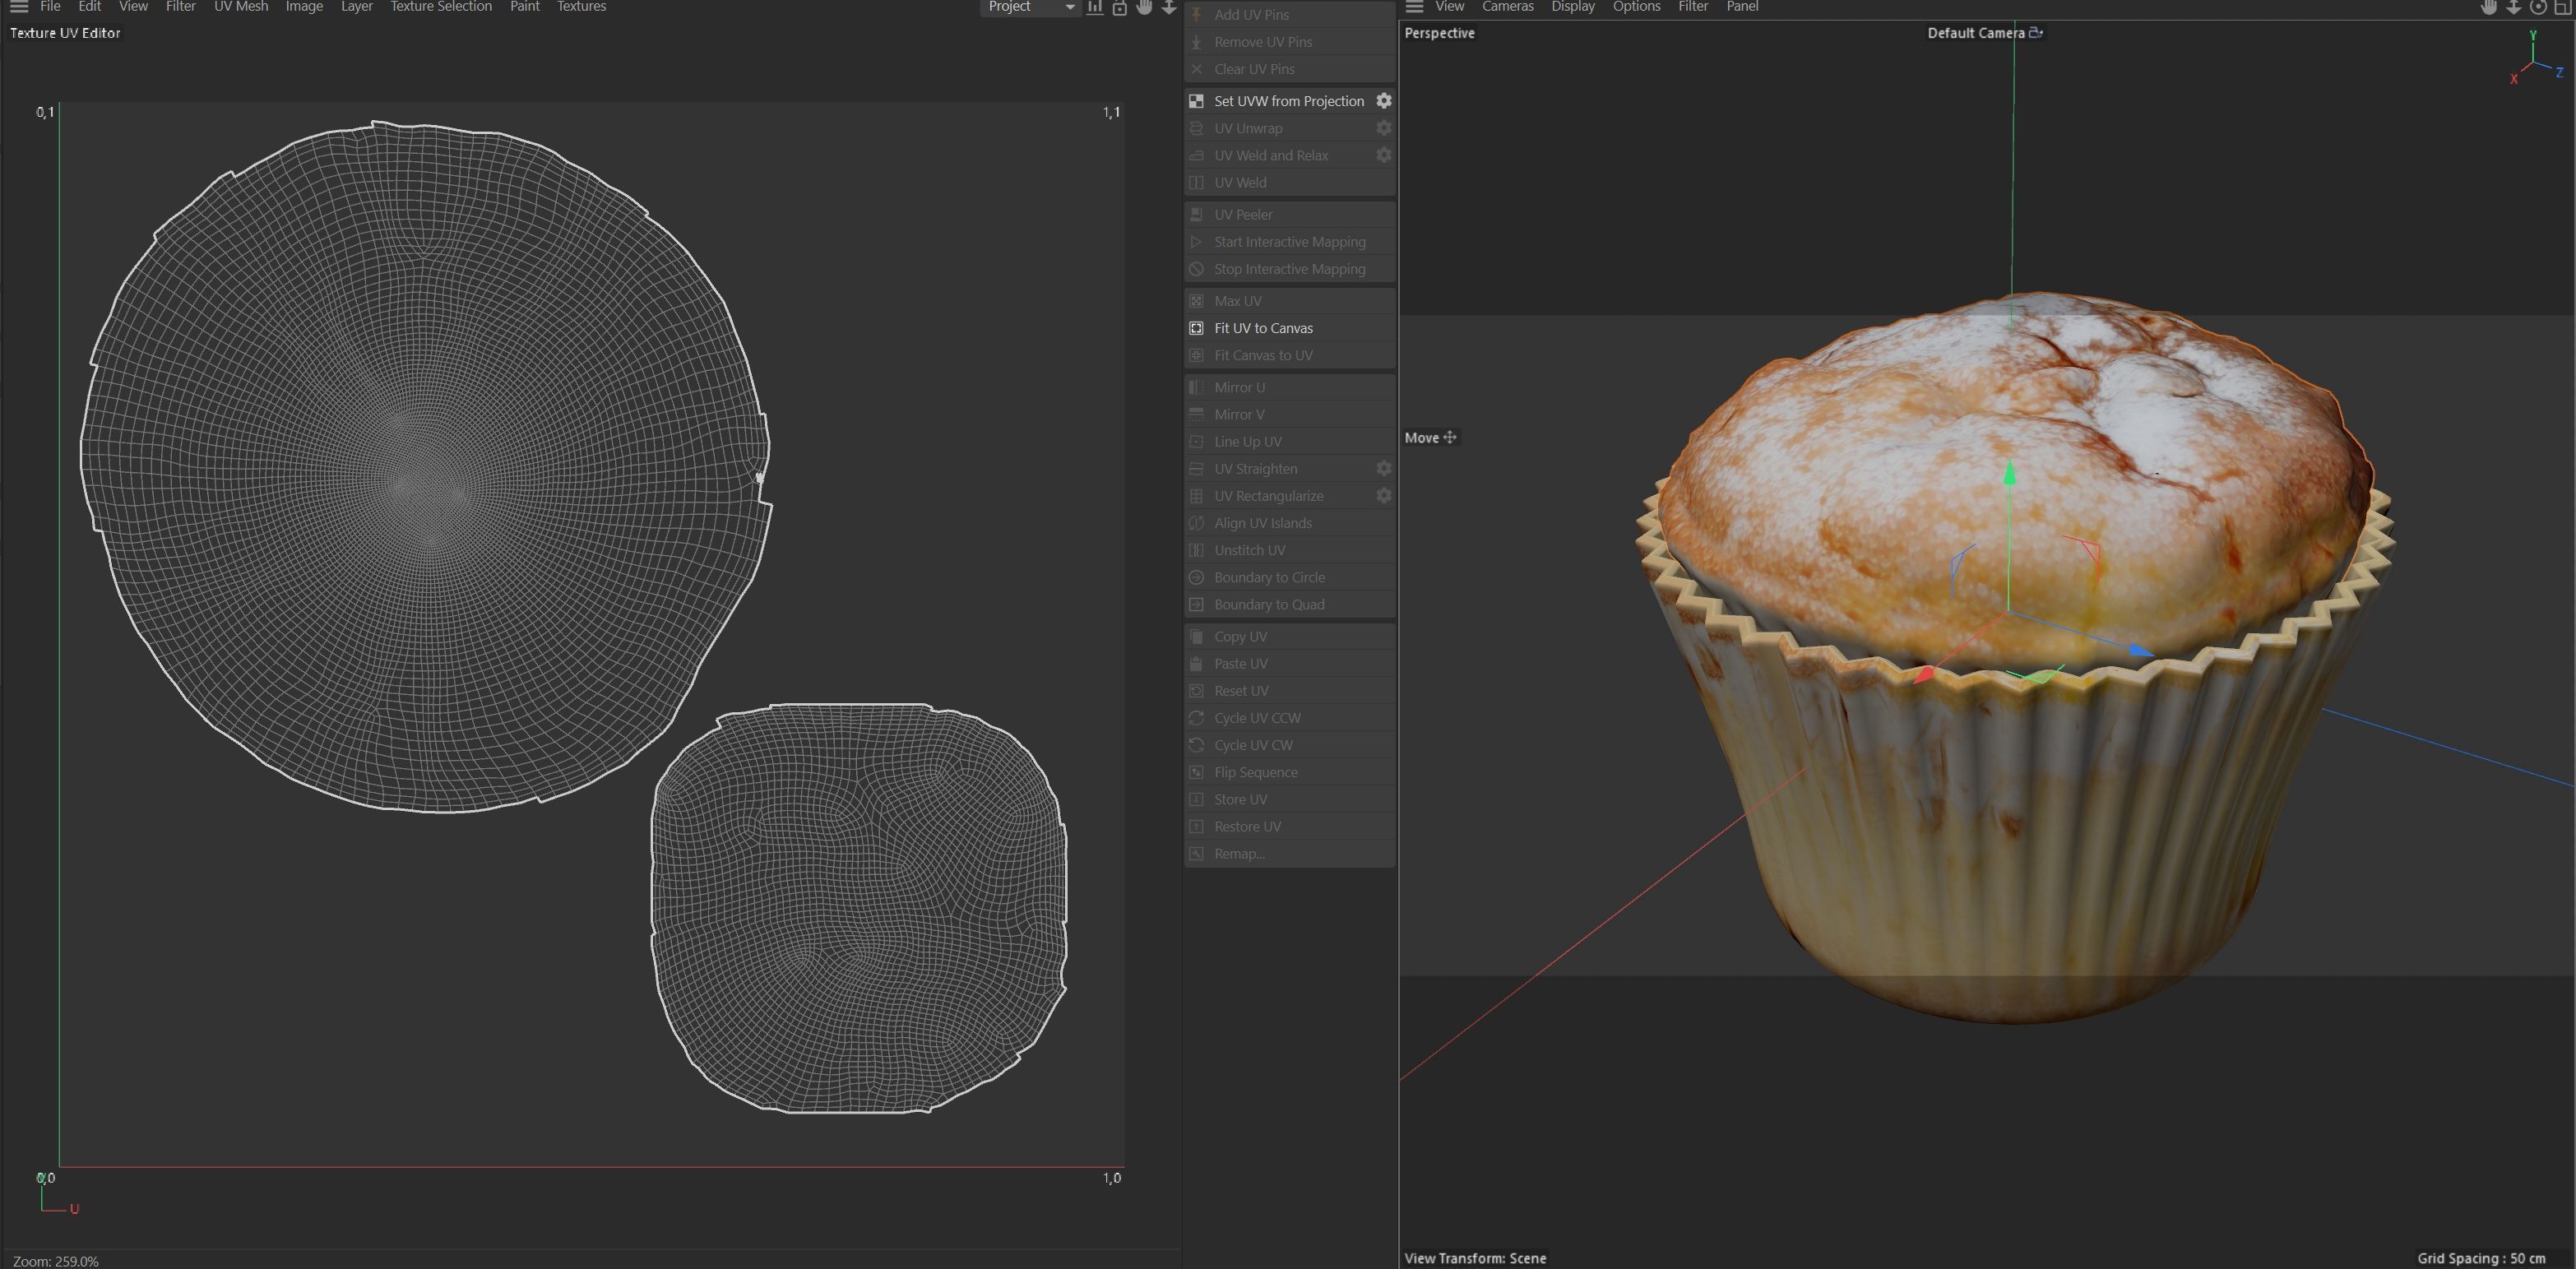
Task: Click the Paste UV icon
Action: click(x=1196, y=662)
